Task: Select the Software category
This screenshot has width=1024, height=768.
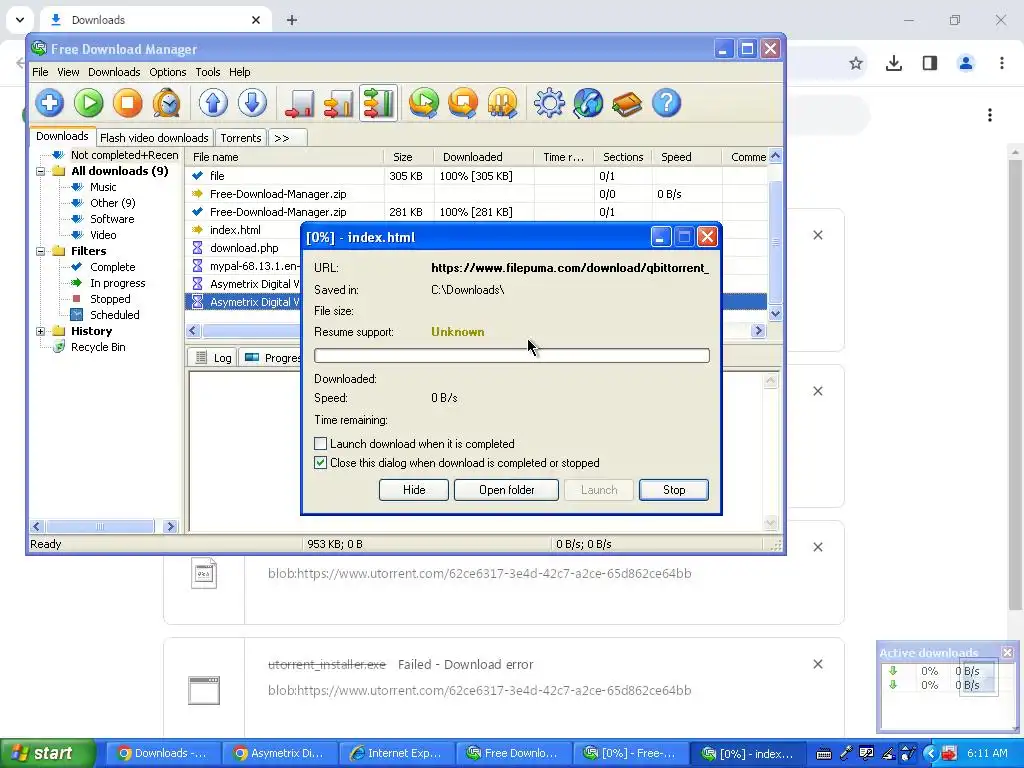Action: 112,219
